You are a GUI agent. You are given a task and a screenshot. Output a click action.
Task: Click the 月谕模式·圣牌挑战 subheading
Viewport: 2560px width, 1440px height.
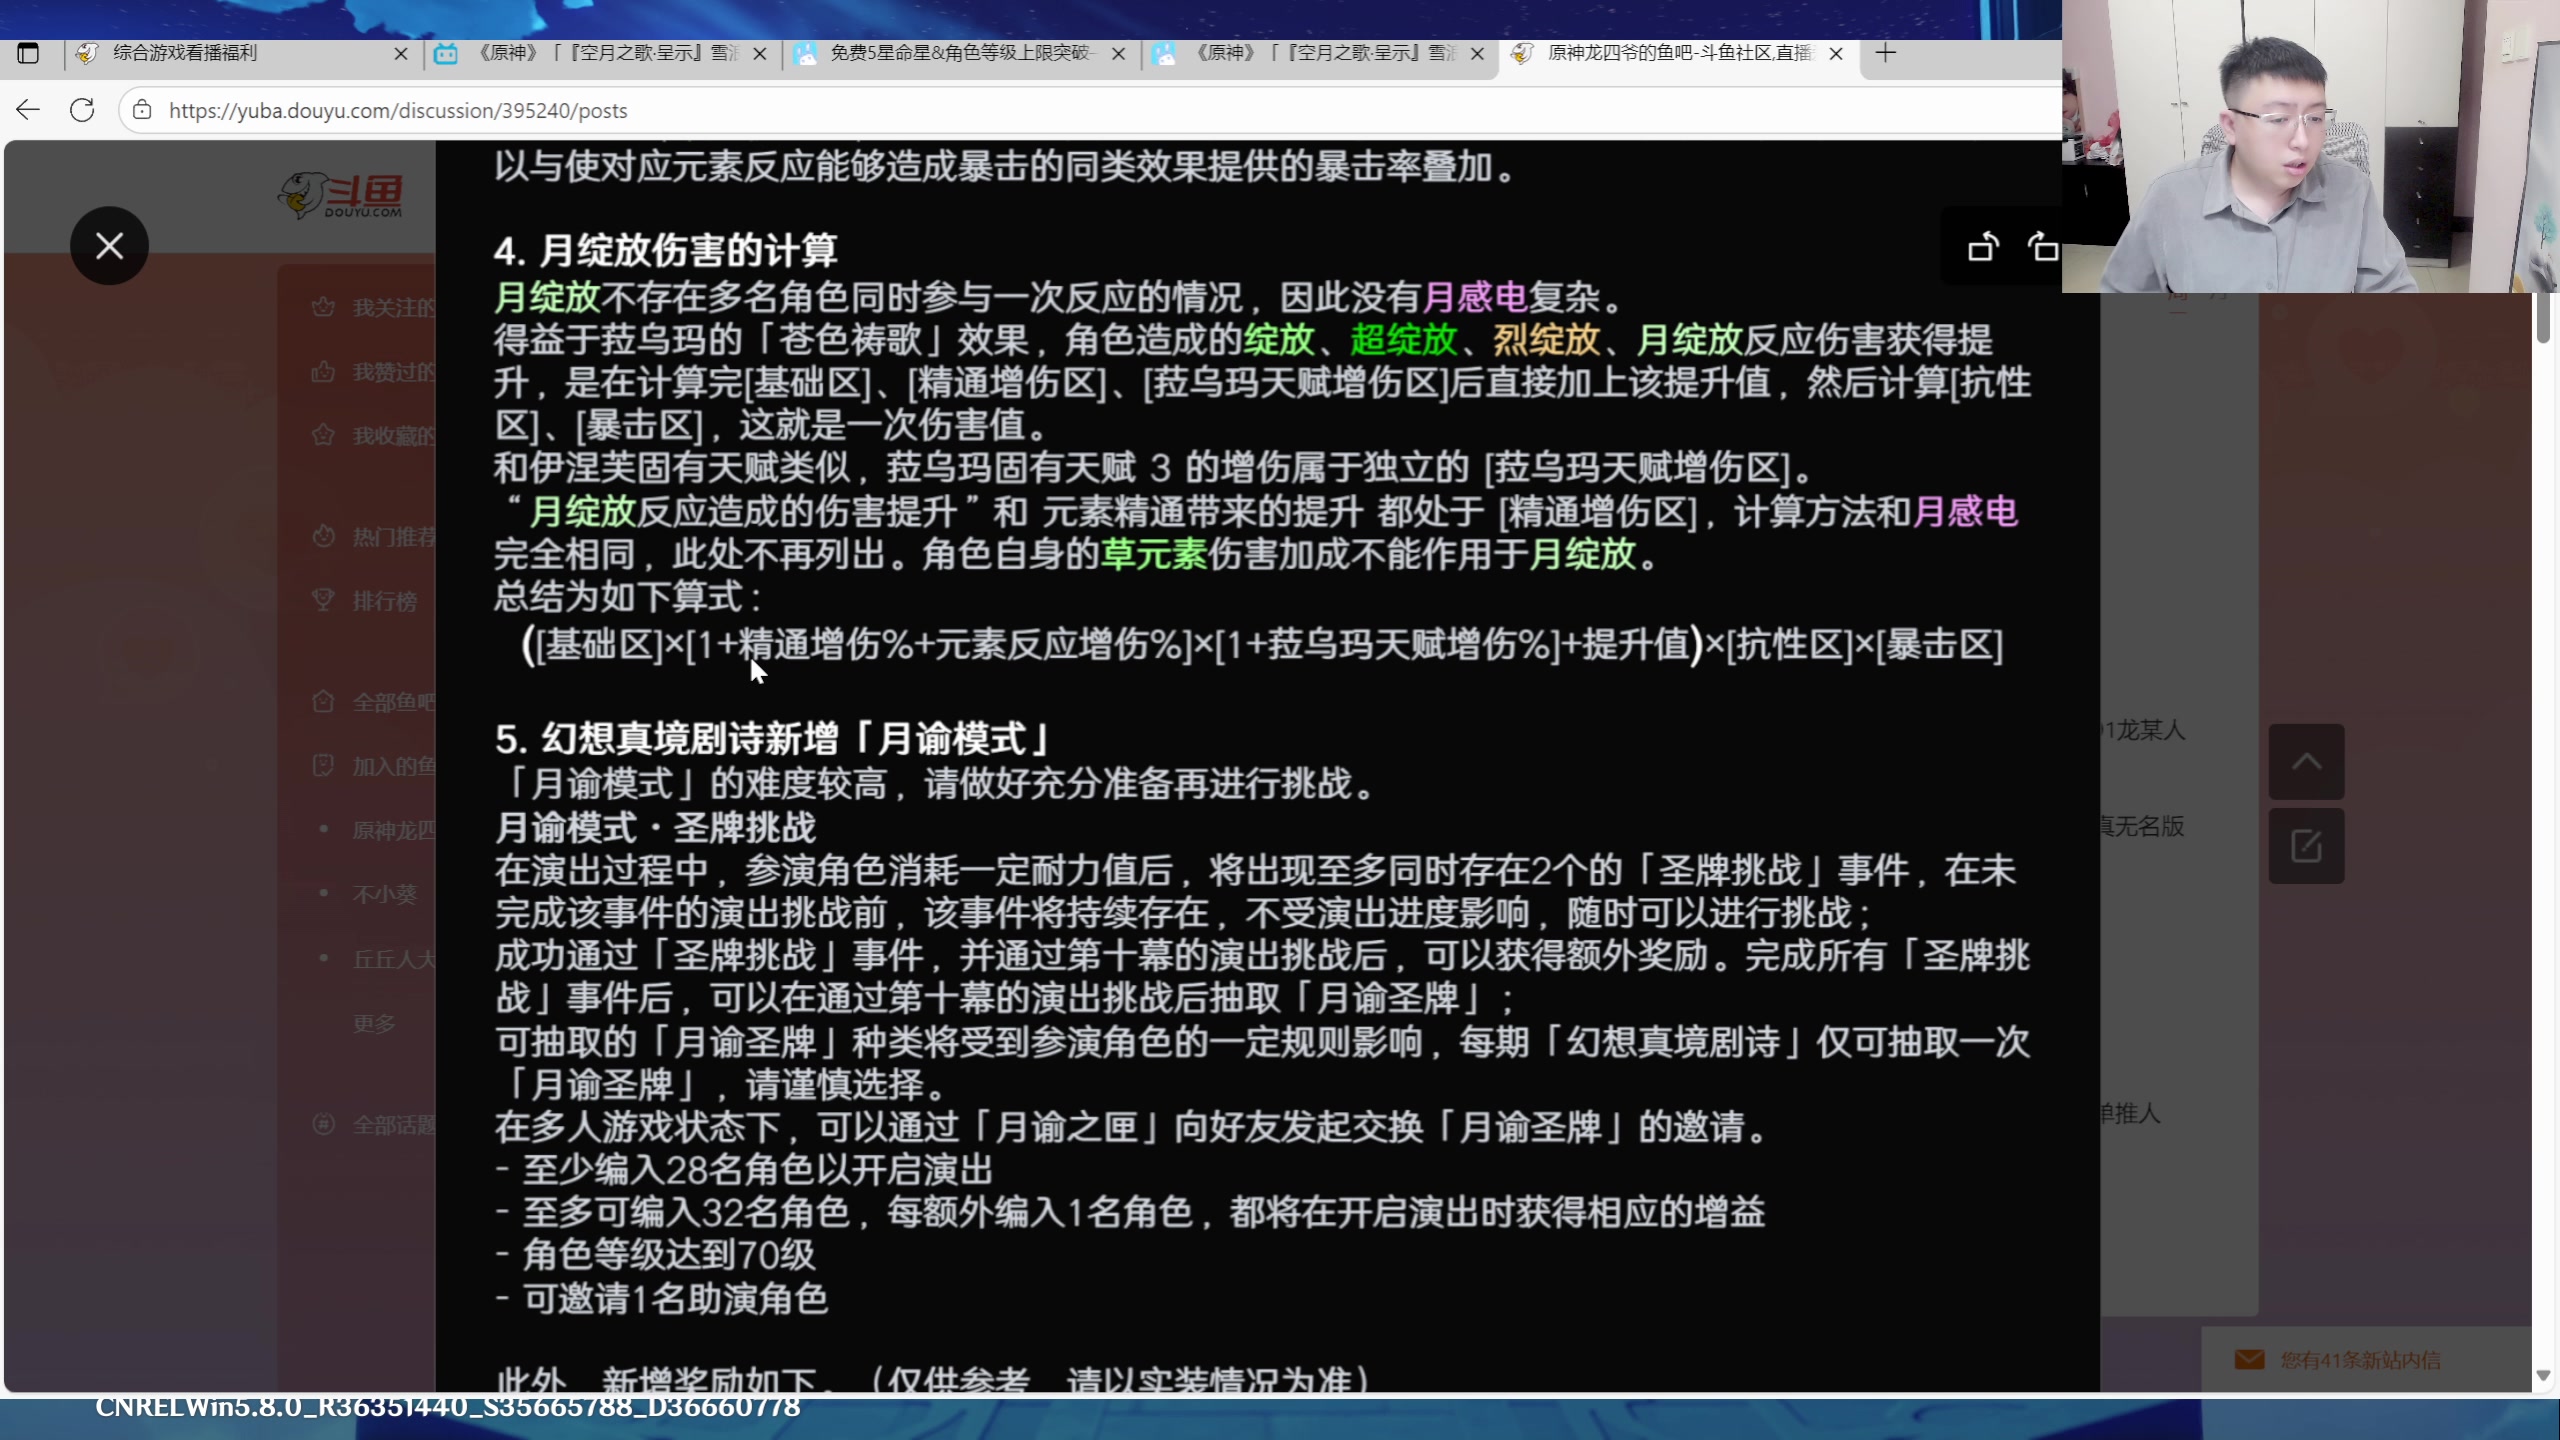coord(656,828)
